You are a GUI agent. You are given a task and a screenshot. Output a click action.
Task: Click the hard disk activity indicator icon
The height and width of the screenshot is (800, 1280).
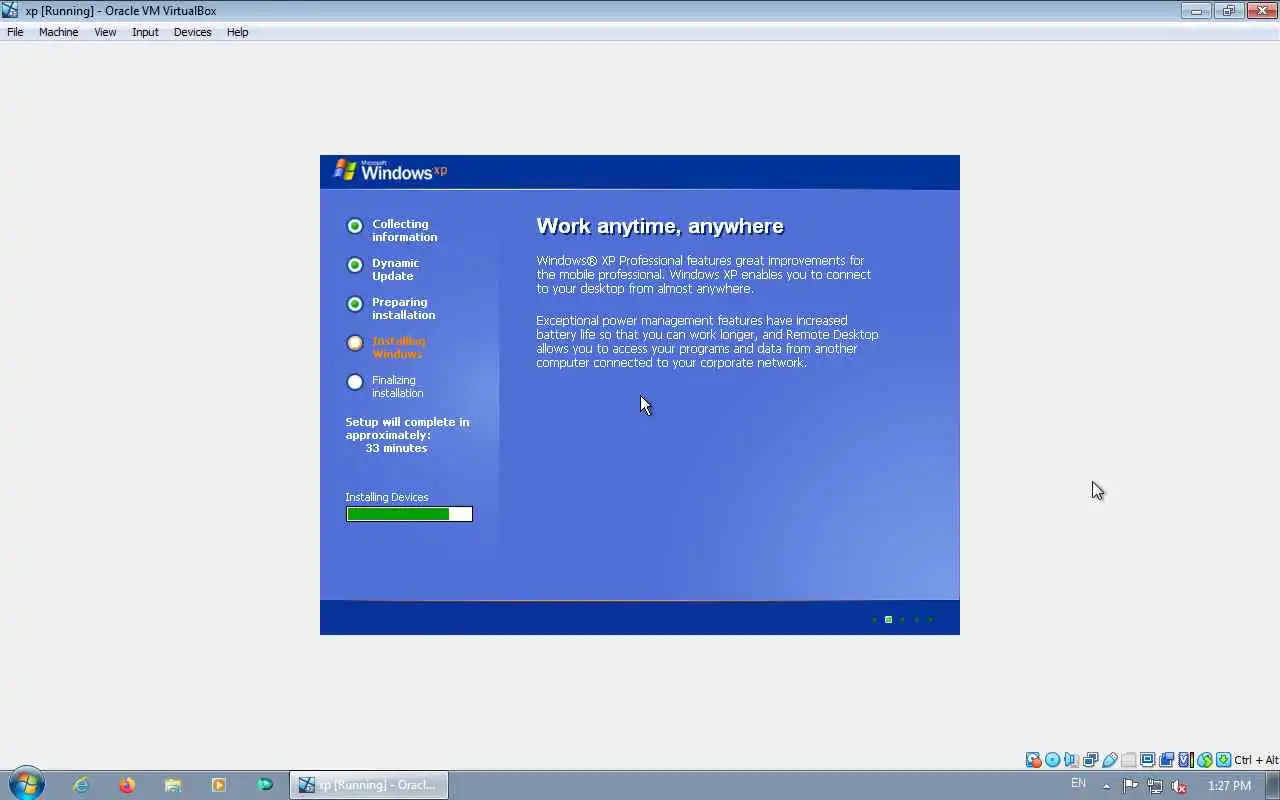(1034, 760)
